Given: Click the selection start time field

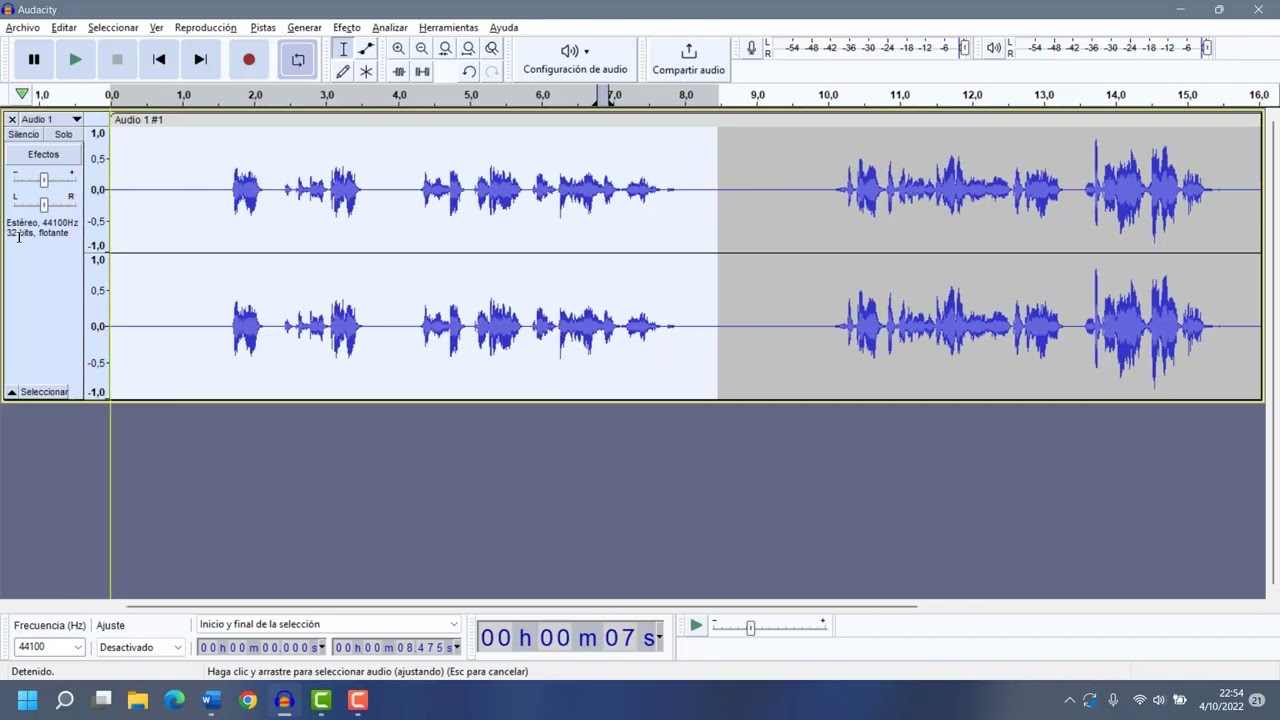Looking at the screenshot, I should coord(261,648).
